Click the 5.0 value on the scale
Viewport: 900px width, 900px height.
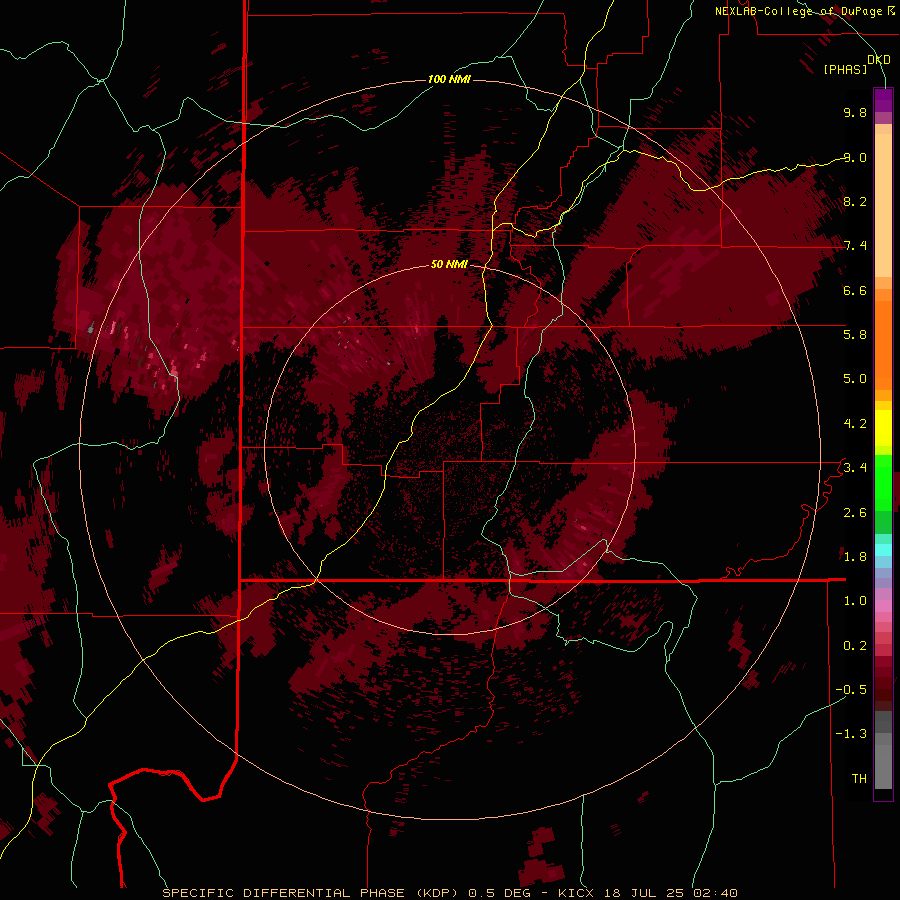click(x=855, y=379)
